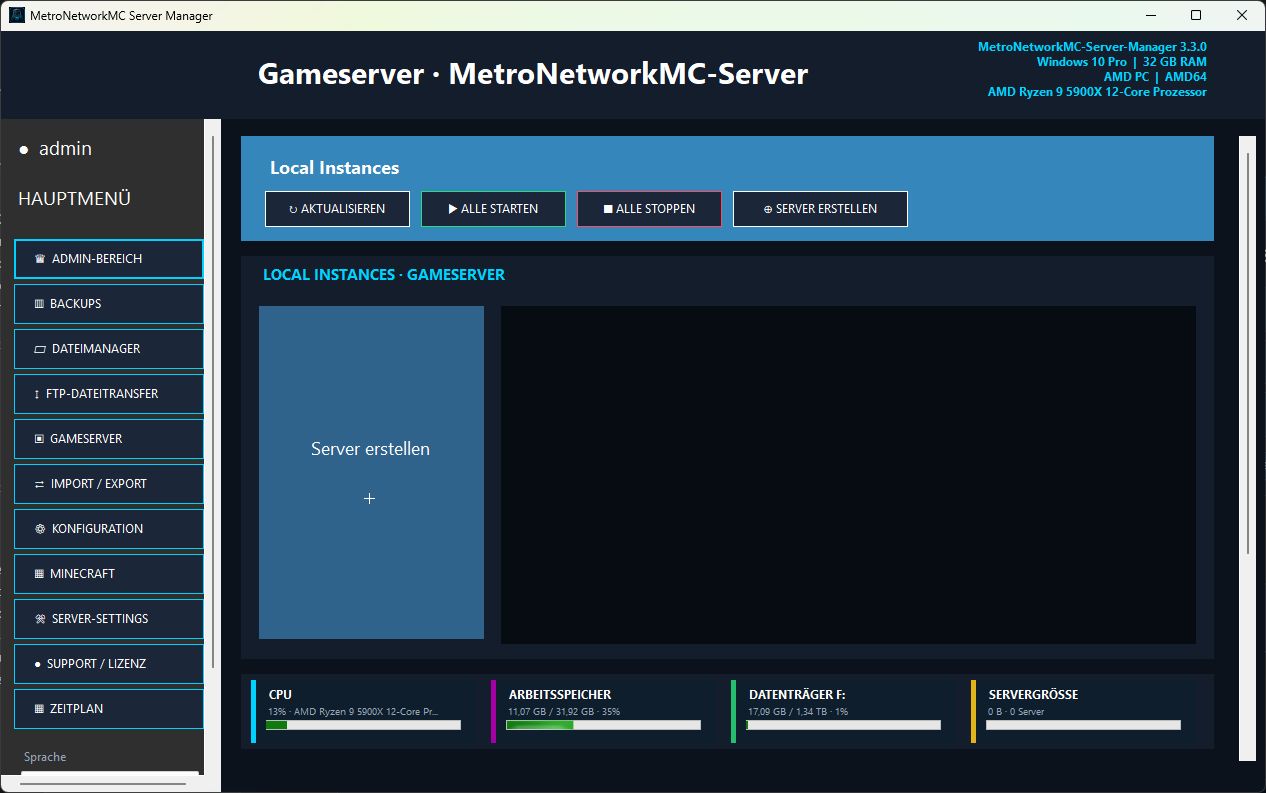Click the ARBEITSSPEICHER label
This screenshot has height=793, width=1266.
tap(560, 694)
